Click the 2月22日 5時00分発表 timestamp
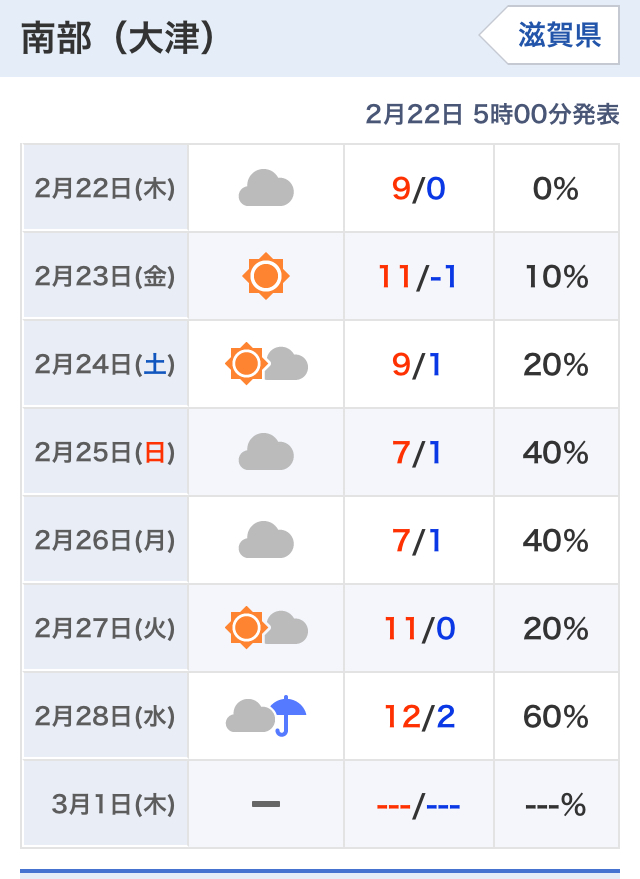The width and height of the screenshot is (640, 879). [492, 114]
